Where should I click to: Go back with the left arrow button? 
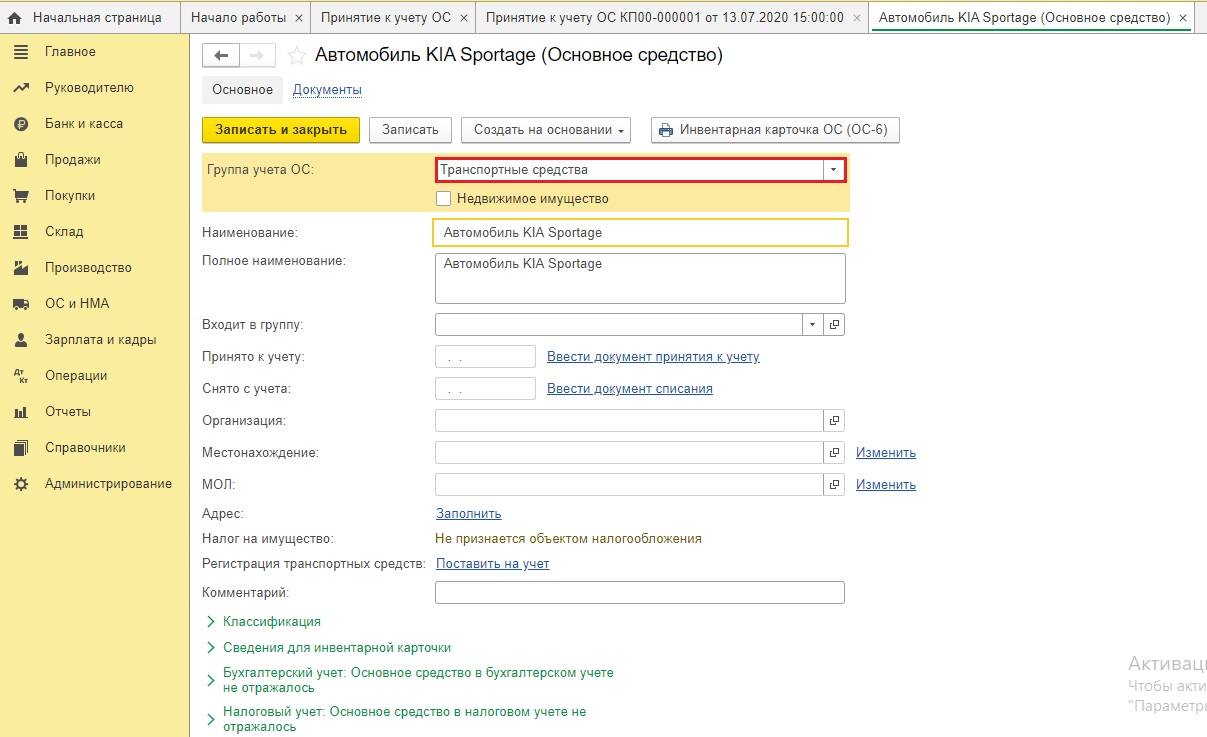click(221, 56)
